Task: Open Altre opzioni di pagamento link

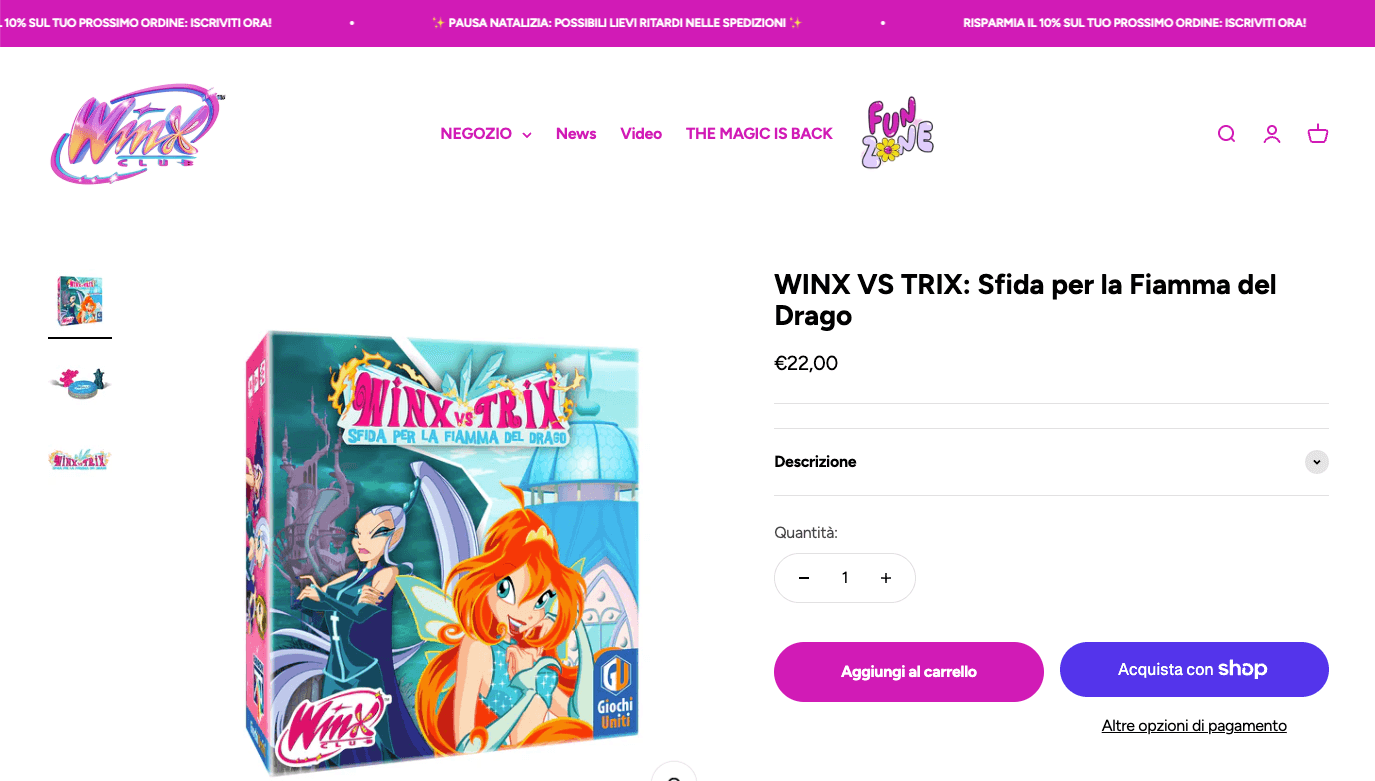Action: (1194, 726)
